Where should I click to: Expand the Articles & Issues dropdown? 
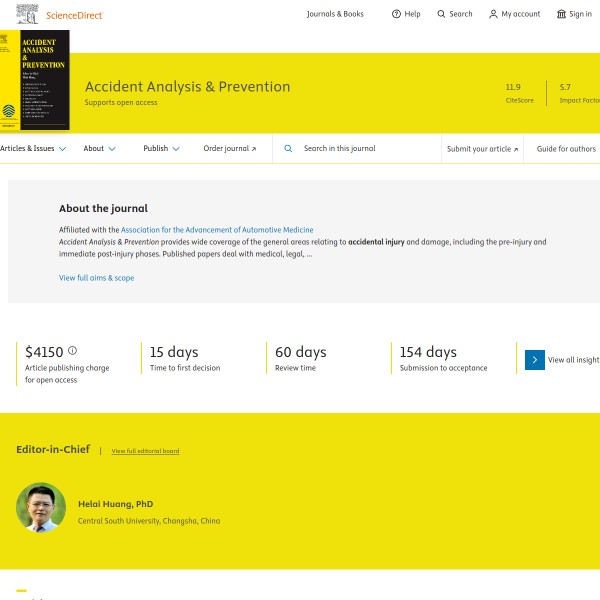[33, 149]
